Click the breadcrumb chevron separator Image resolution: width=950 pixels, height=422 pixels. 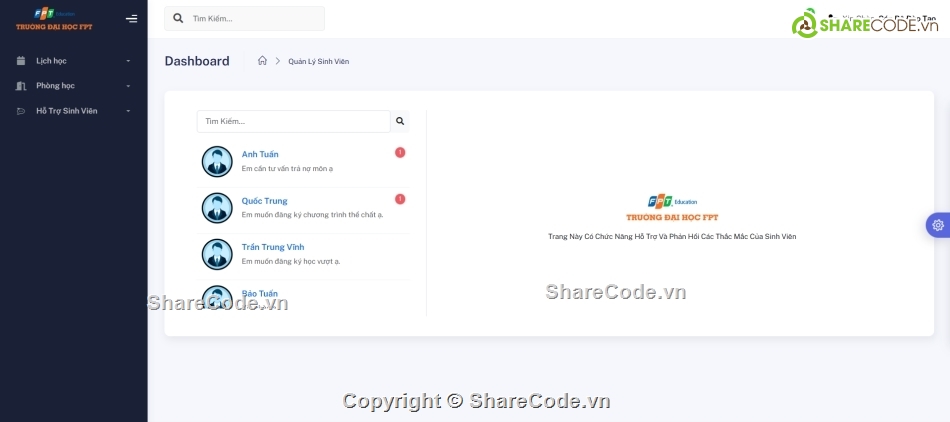pos(278,61)
